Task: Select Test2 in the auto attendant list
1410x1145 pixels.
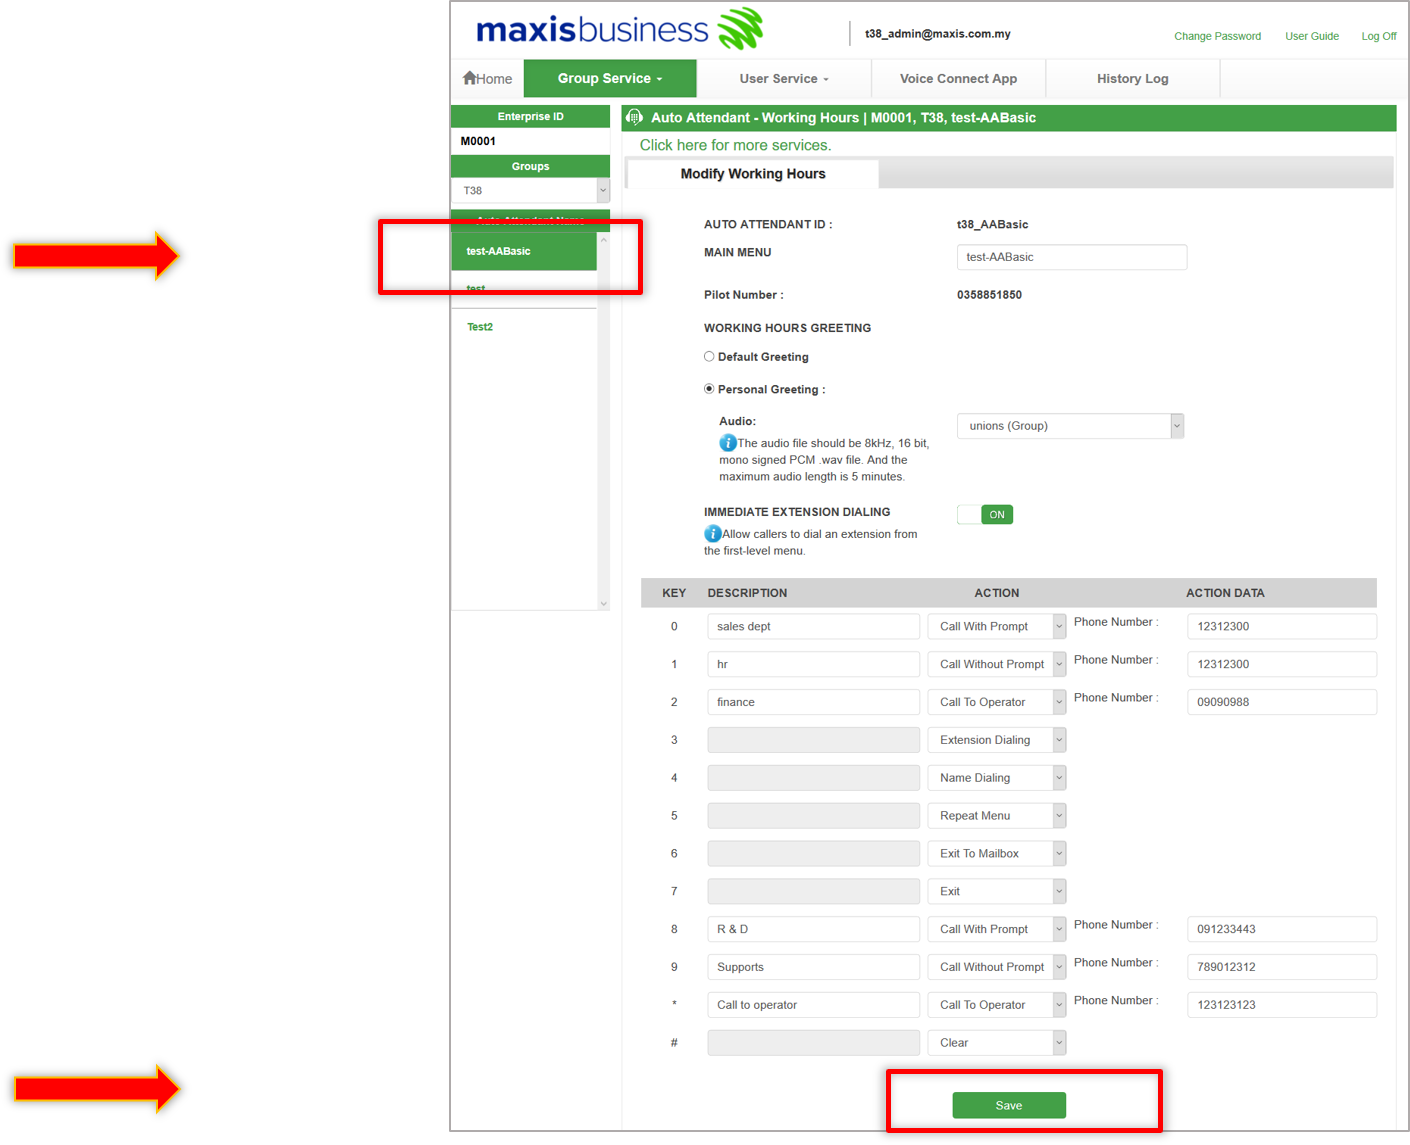Action: coord(480,327)
